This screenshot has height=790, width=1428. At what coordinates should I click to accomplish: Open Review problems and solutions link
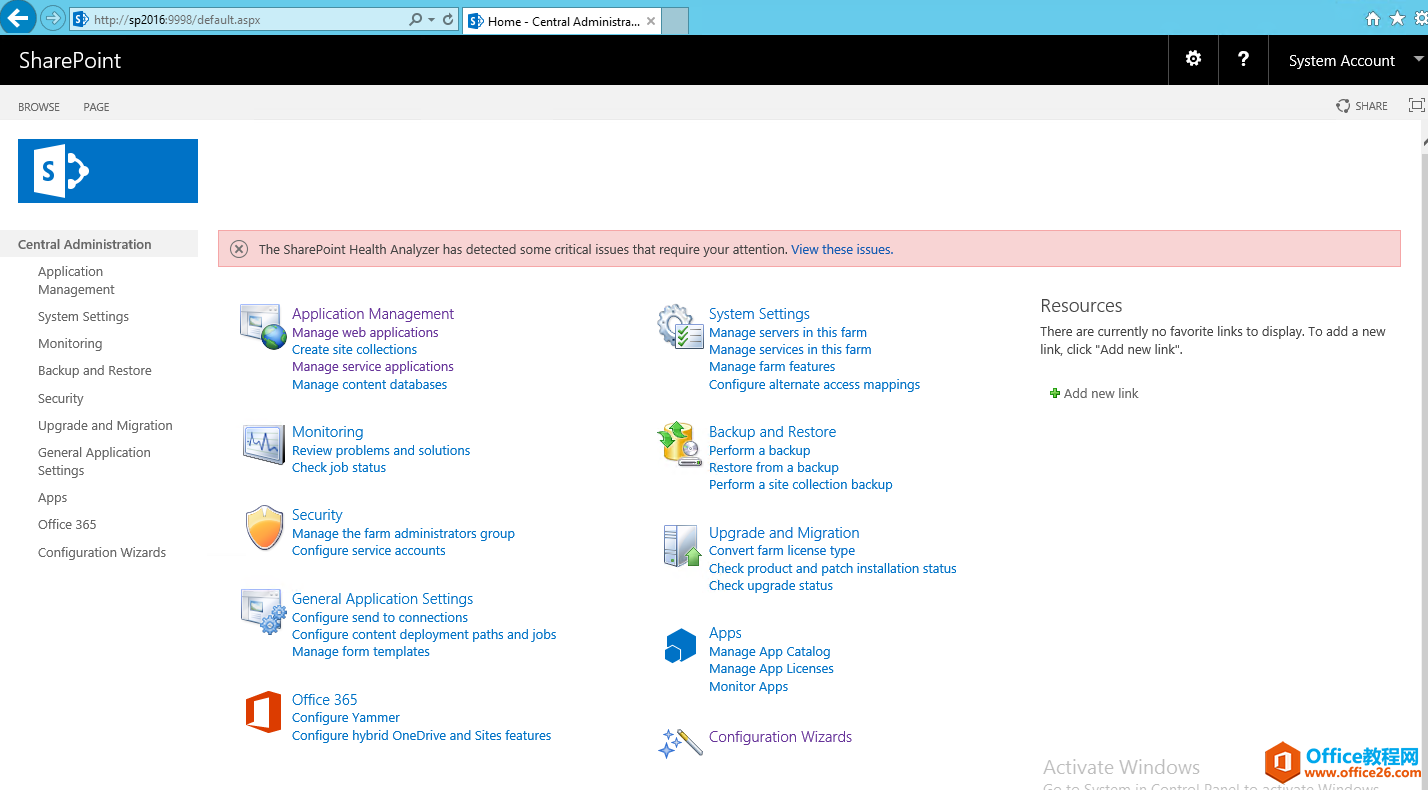tap(381, 450)
